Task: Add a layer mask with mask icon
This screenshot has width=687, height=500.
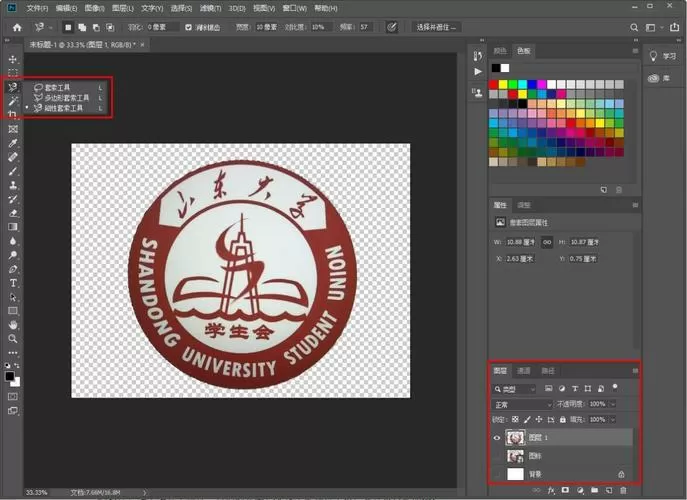Action: [565, 490]
